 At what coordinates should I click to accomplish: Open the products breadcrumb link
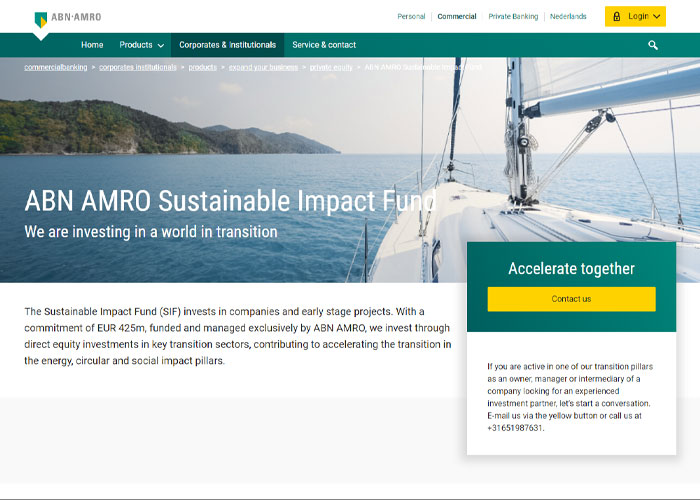(202, 67)
